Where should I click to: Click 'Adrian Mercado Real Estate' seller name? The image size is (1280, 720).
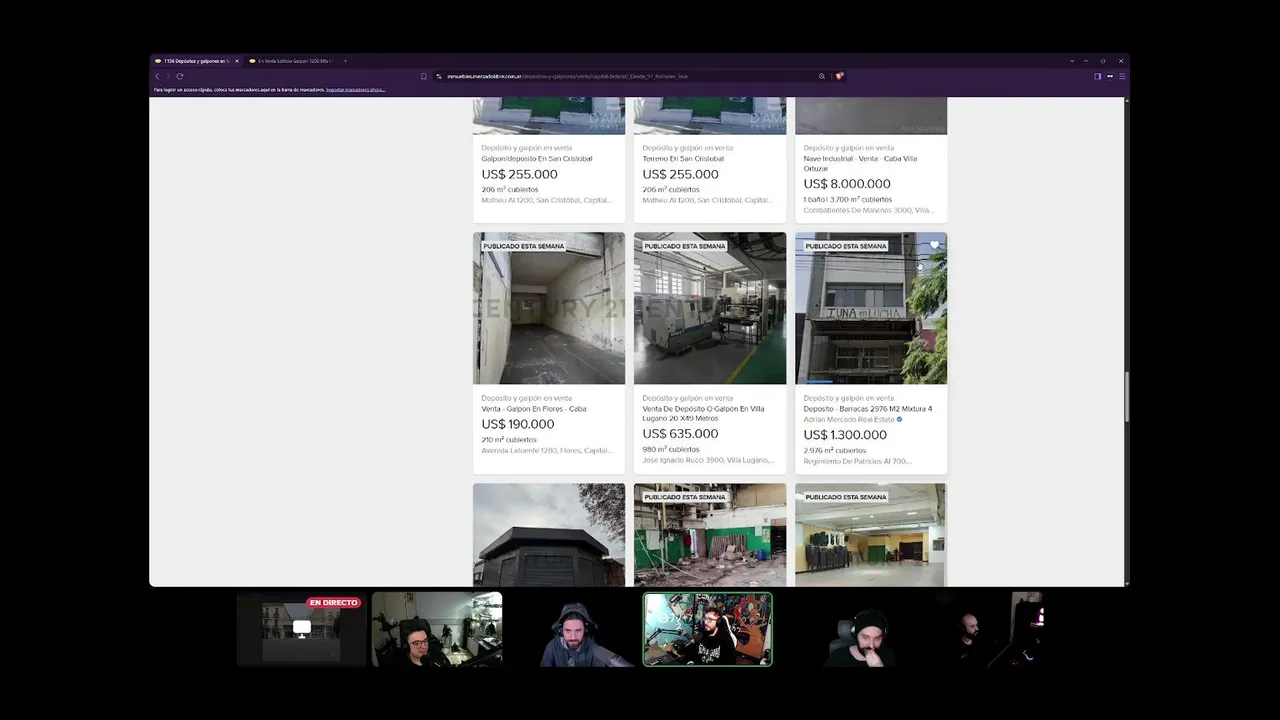pyautogui.click(x=849, y=419)
